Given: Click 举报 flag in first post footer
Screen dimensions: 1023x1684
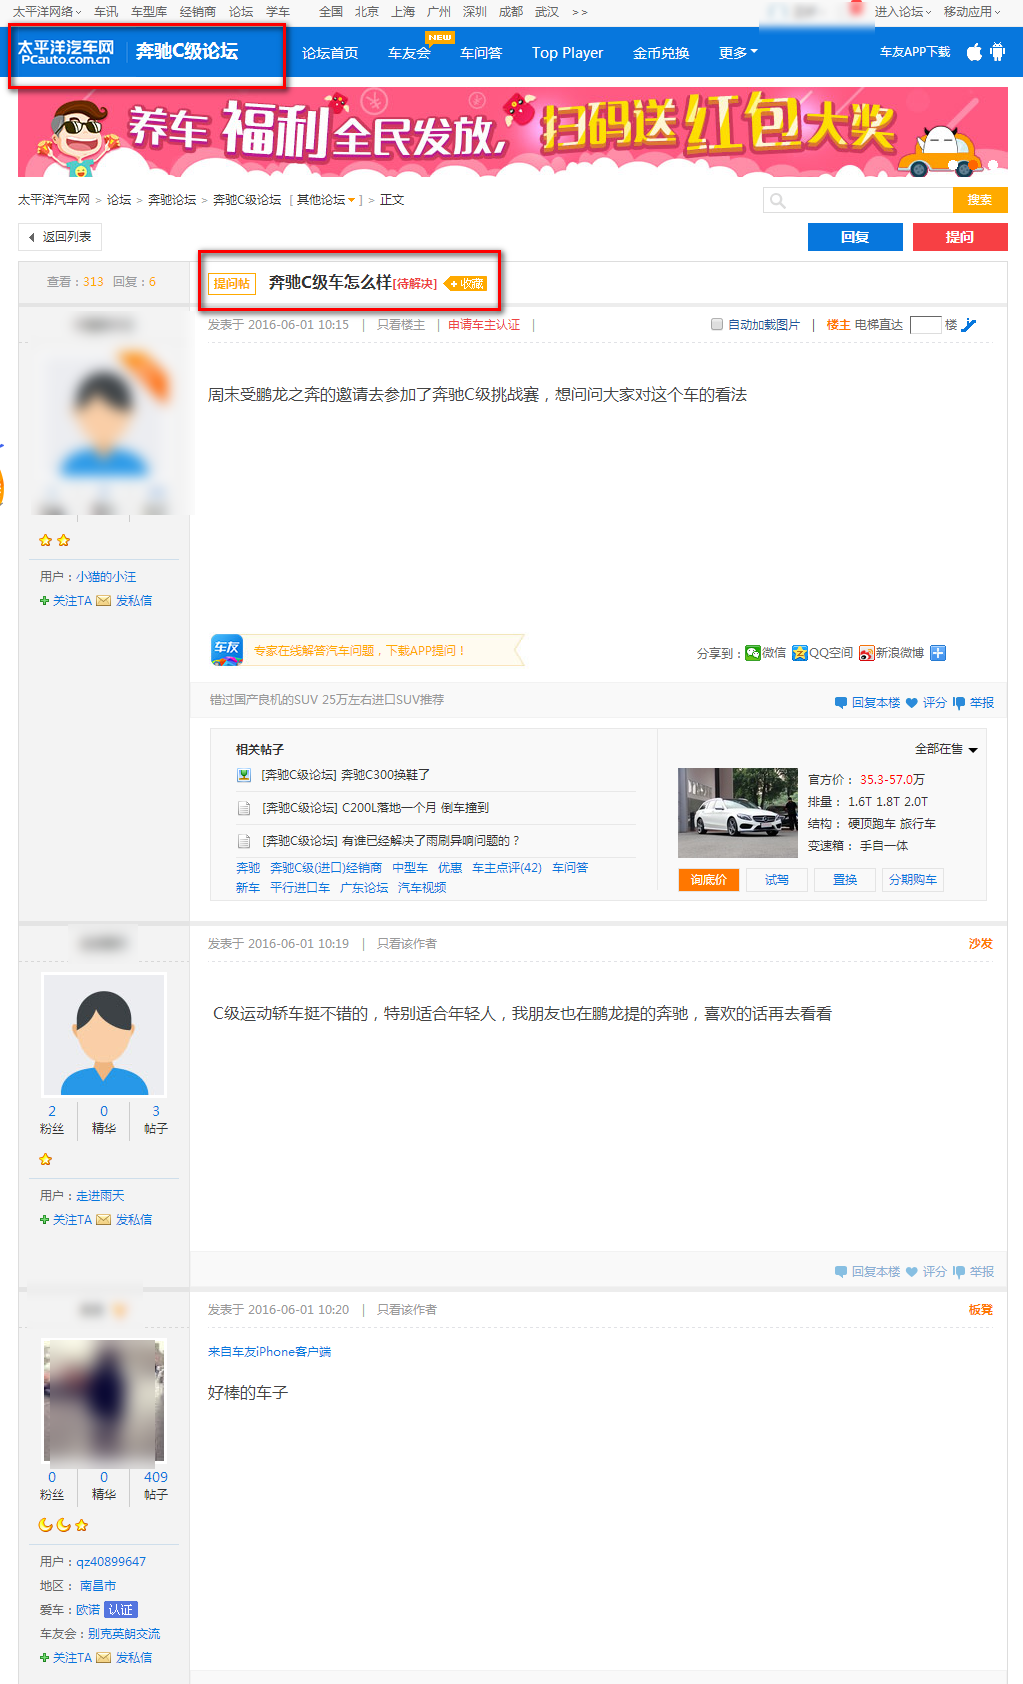Looking at the screenshot, I should pyautogui.click(x=973, y=703).
